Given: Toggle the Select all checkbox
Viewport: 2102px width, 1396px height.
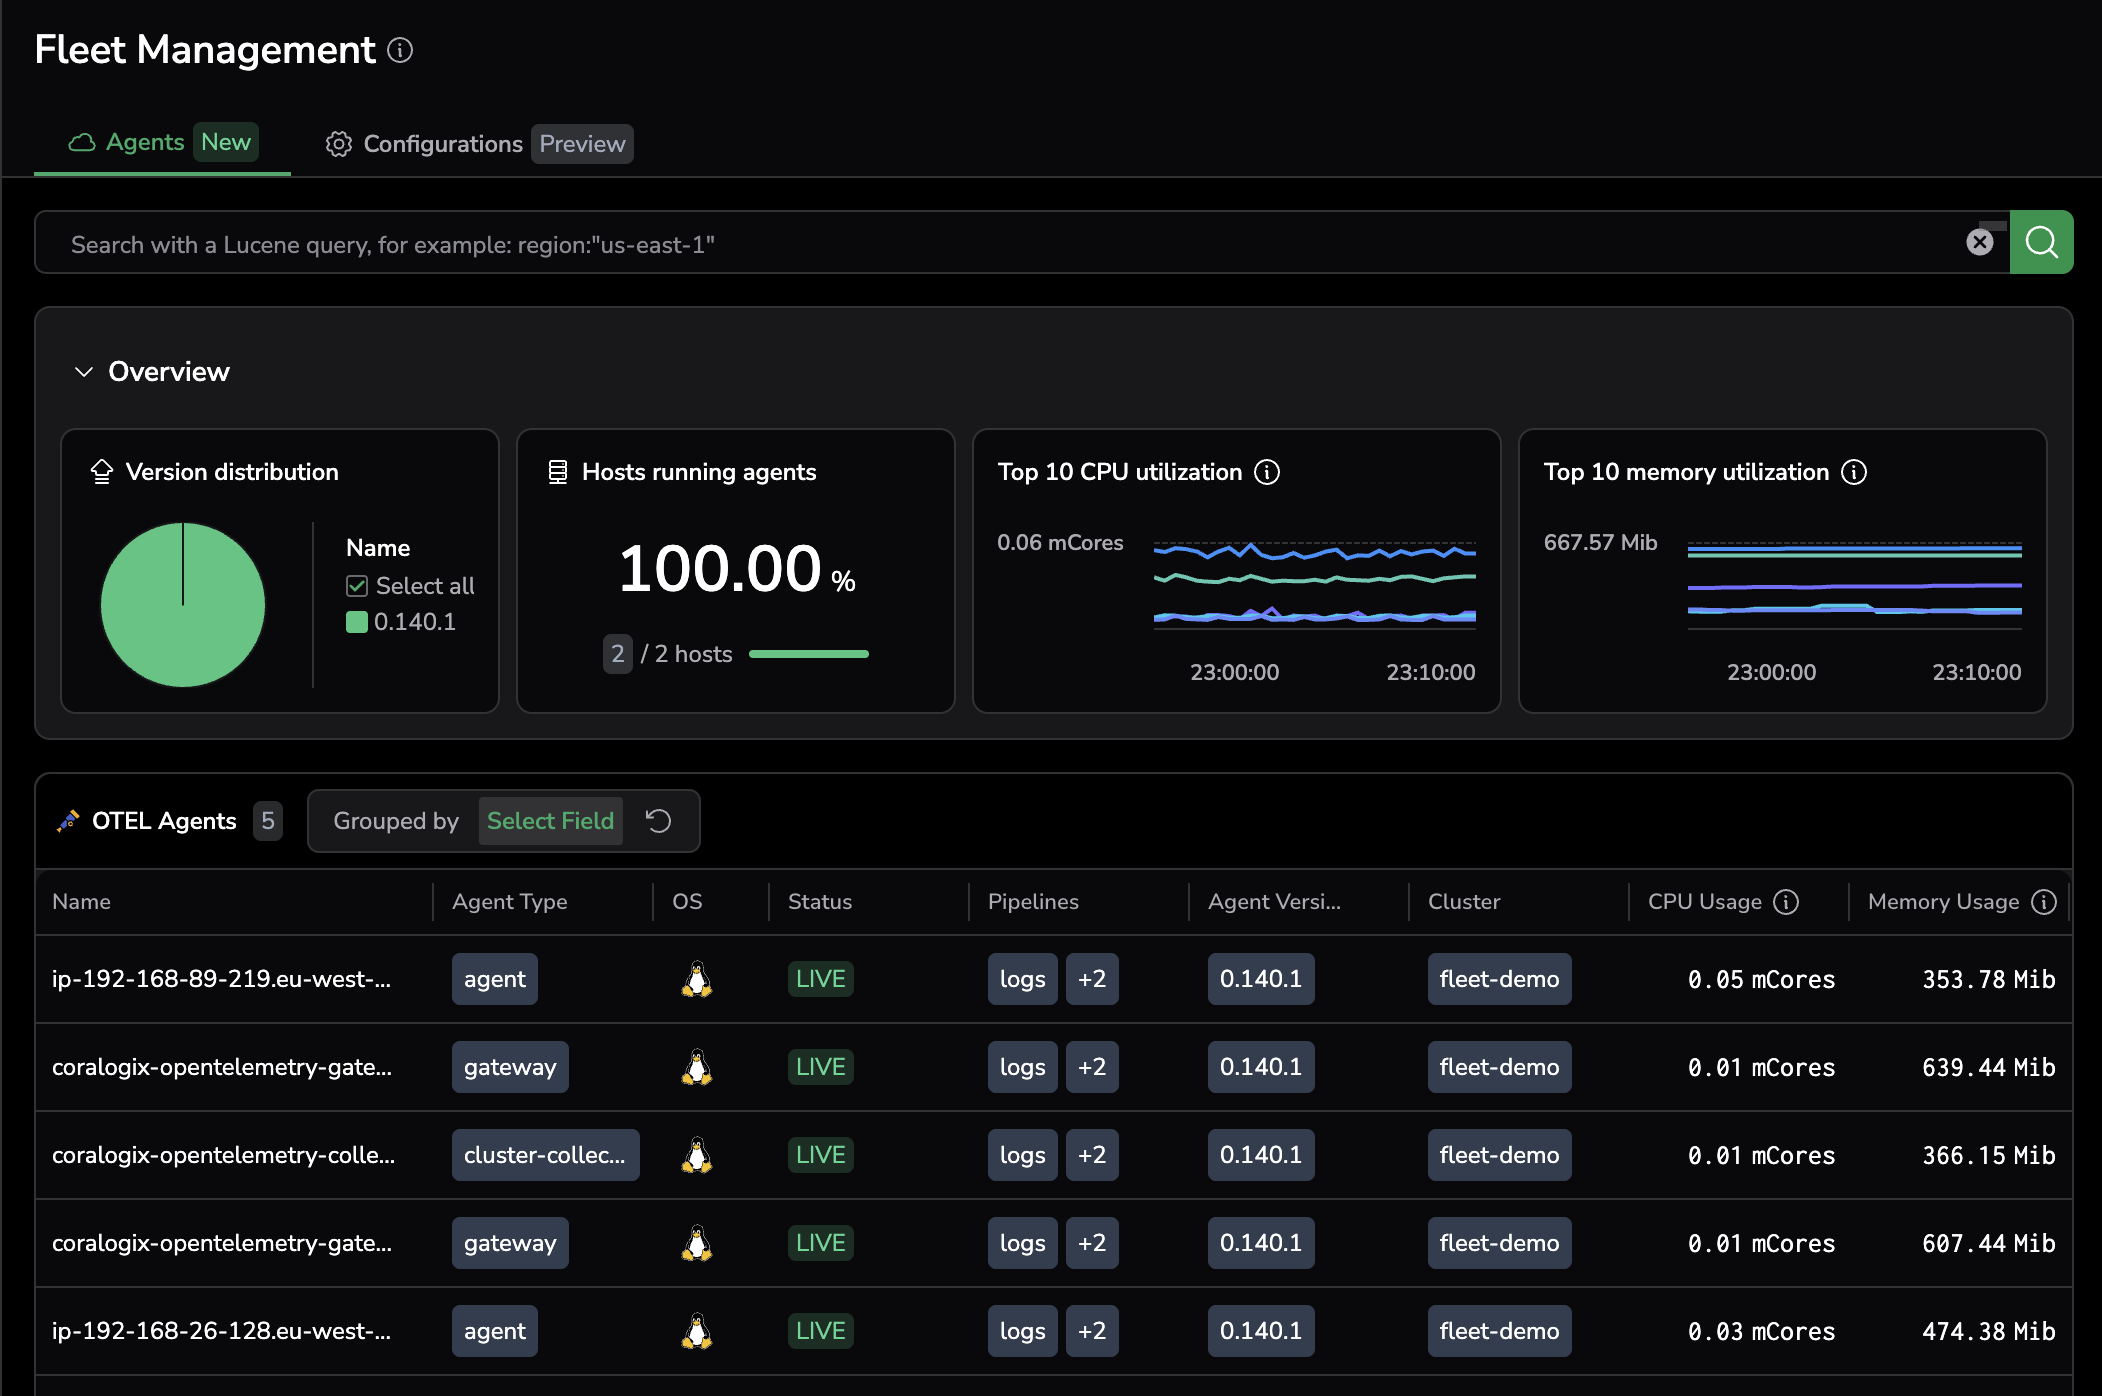Looking at the screenshot, I should 357,586.
